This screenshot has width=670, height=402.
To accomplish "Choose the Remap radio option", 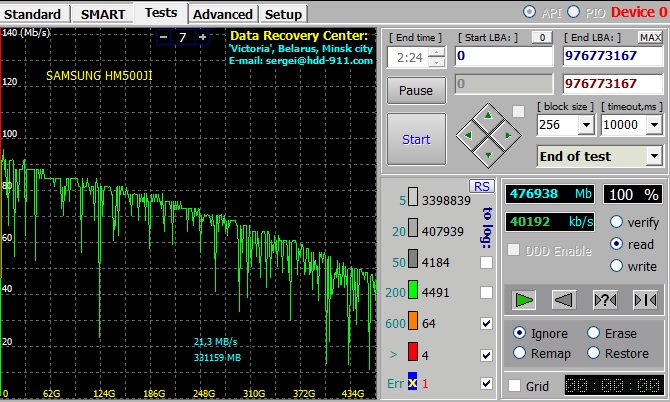I will click(519, 353).
